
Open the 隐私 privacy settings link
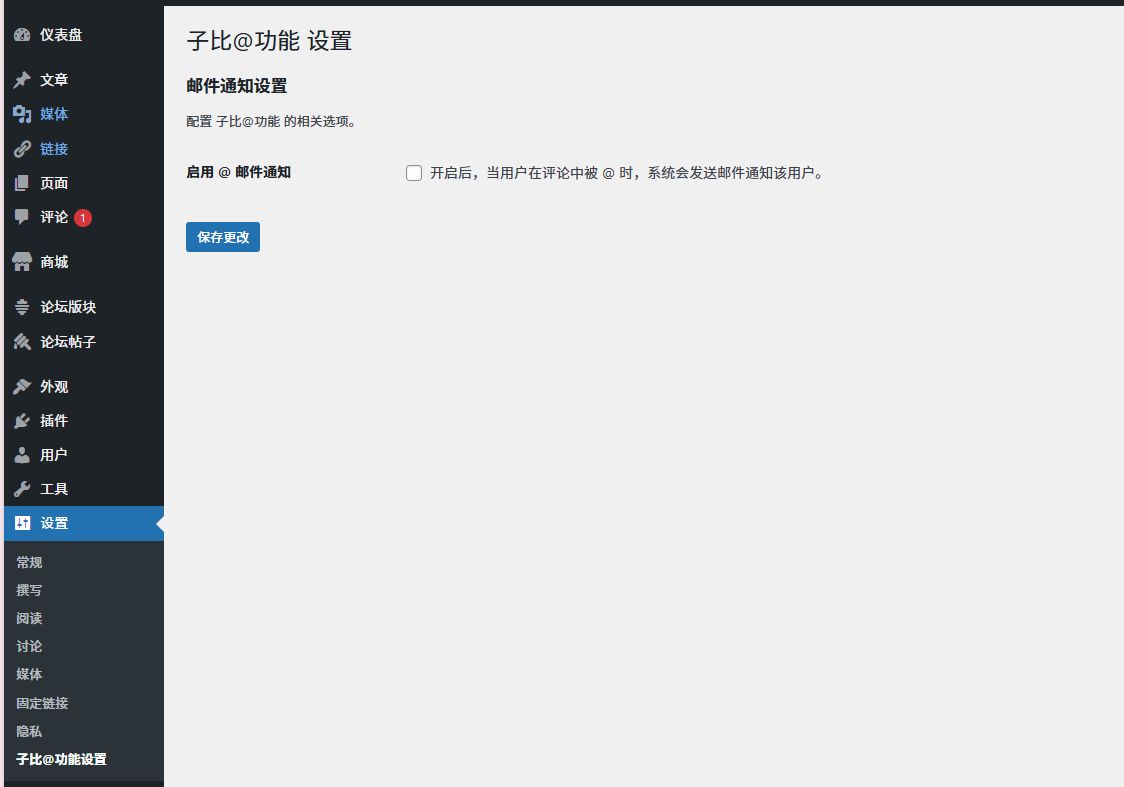(x=28, y=730)
